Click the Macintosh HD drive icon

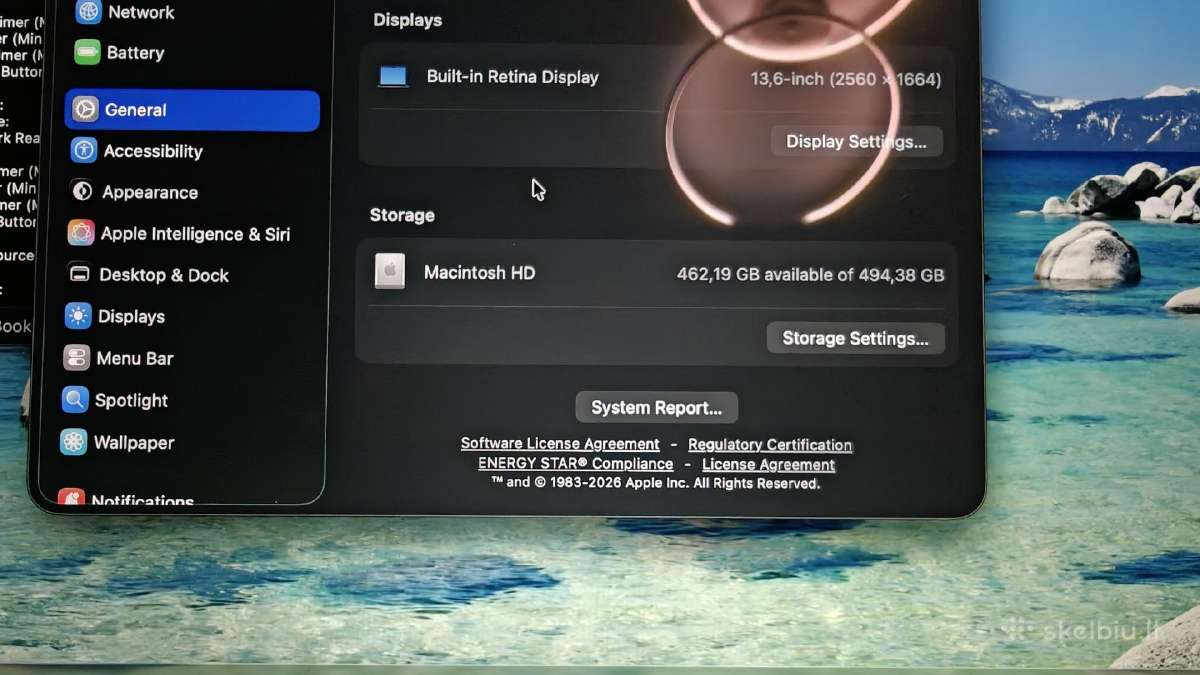click(390, 271)
